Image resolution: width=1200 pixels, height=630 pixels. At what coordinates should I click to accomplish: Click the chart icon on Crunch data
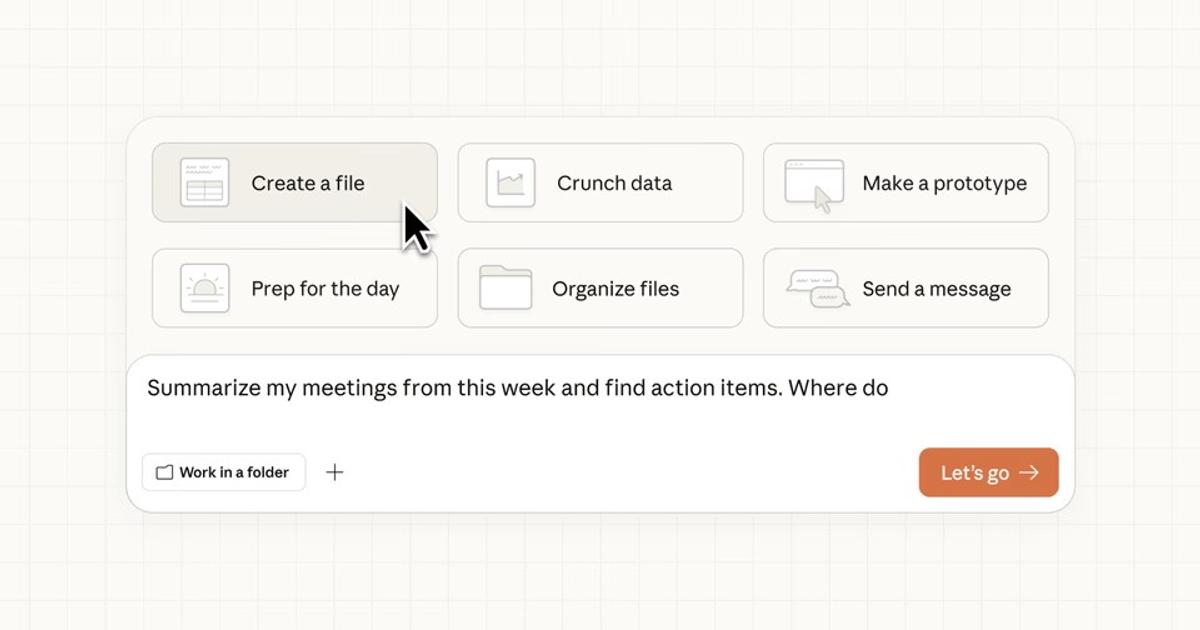pyautogui.click(x=510, y=183)
